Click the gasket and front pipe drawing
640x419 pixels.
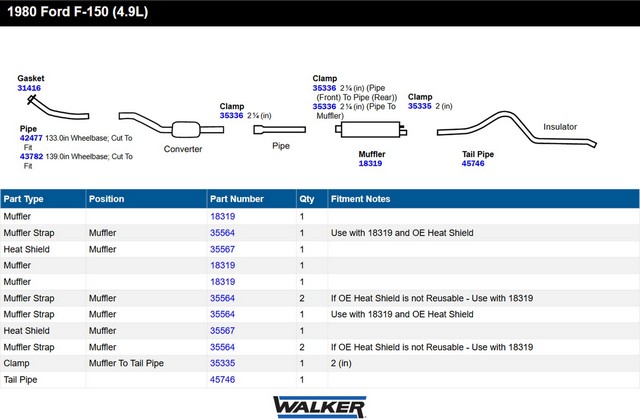click(57, 108)
